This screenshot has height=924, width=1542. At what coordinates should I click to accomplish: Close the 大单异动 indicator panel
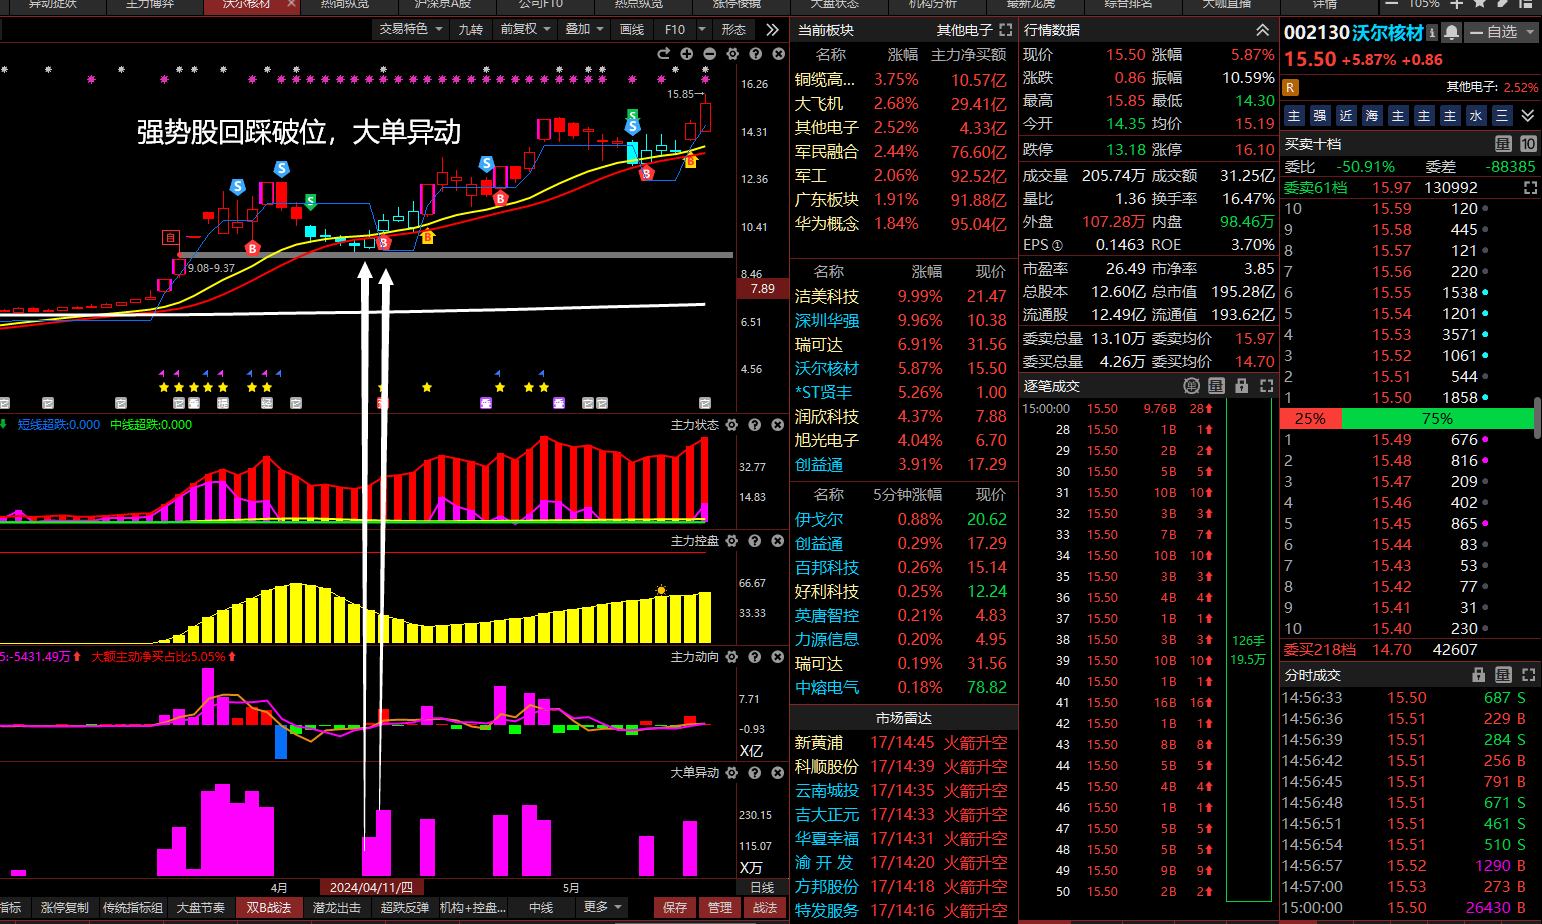[x=777, y=773]
